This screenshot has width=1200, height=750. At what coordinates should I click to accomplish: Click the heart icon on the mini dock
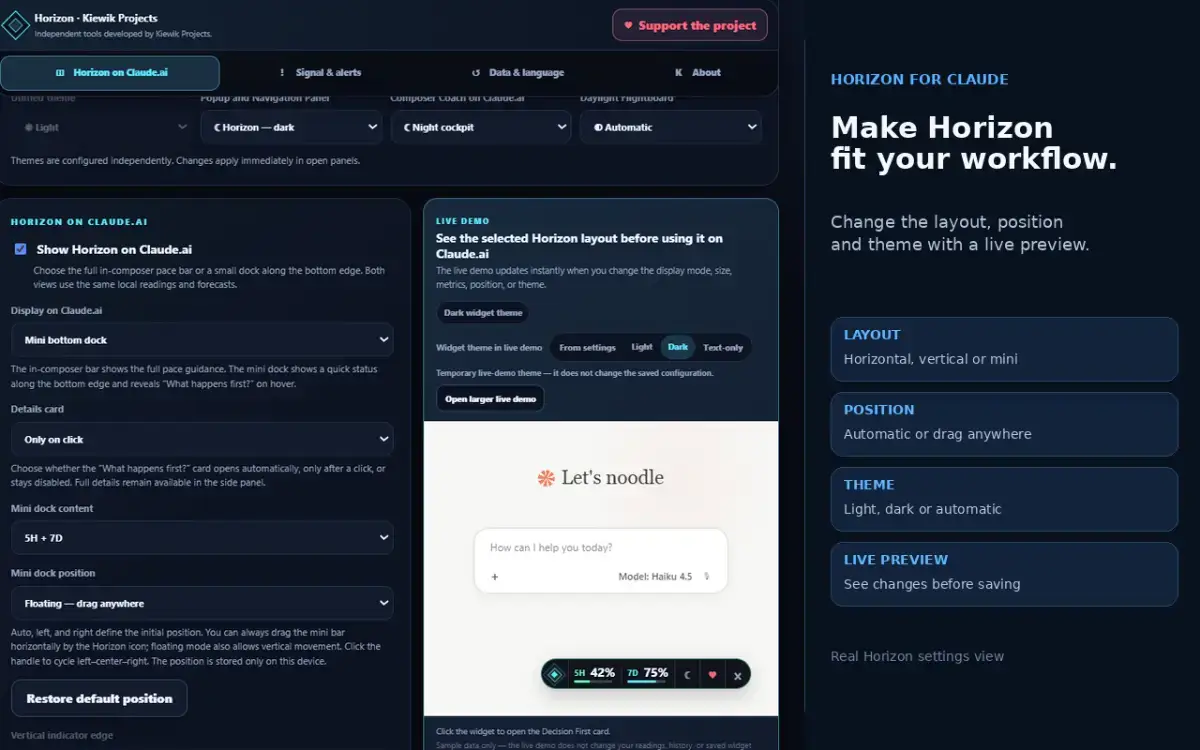pyautogui.click(x=712, y=675)
